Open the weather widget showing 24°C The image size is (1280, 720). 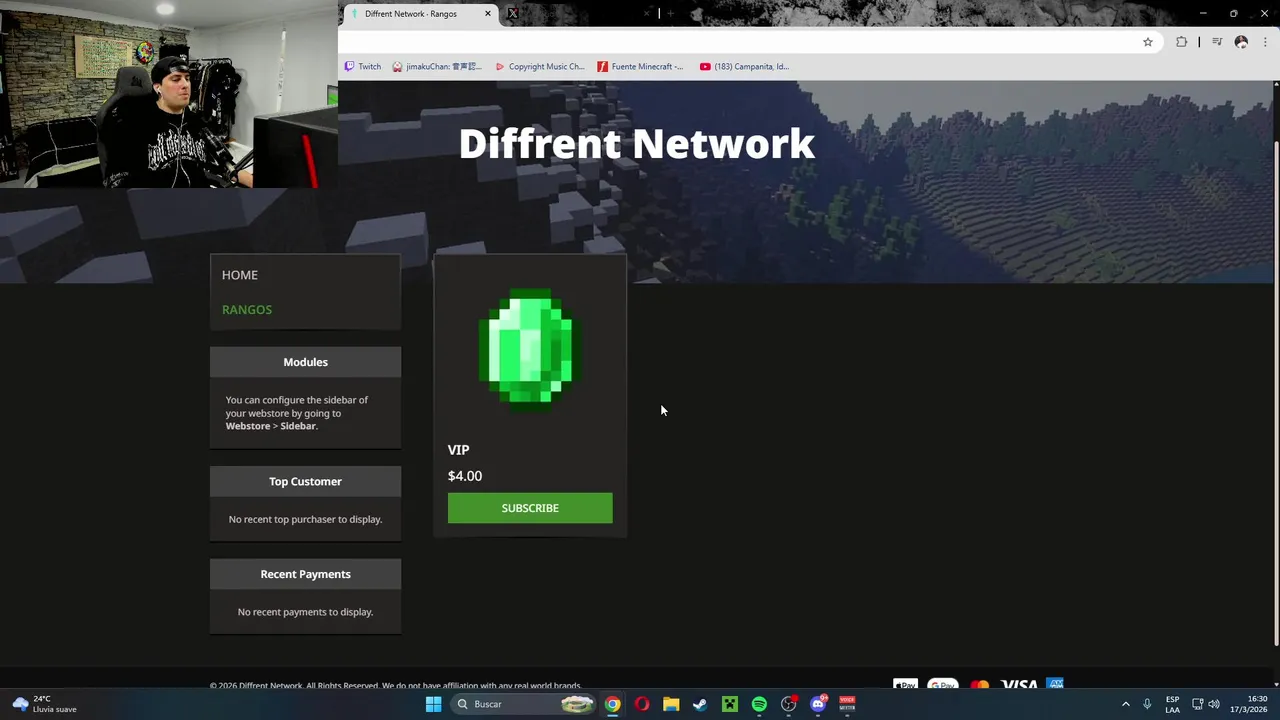click(43, 704)
